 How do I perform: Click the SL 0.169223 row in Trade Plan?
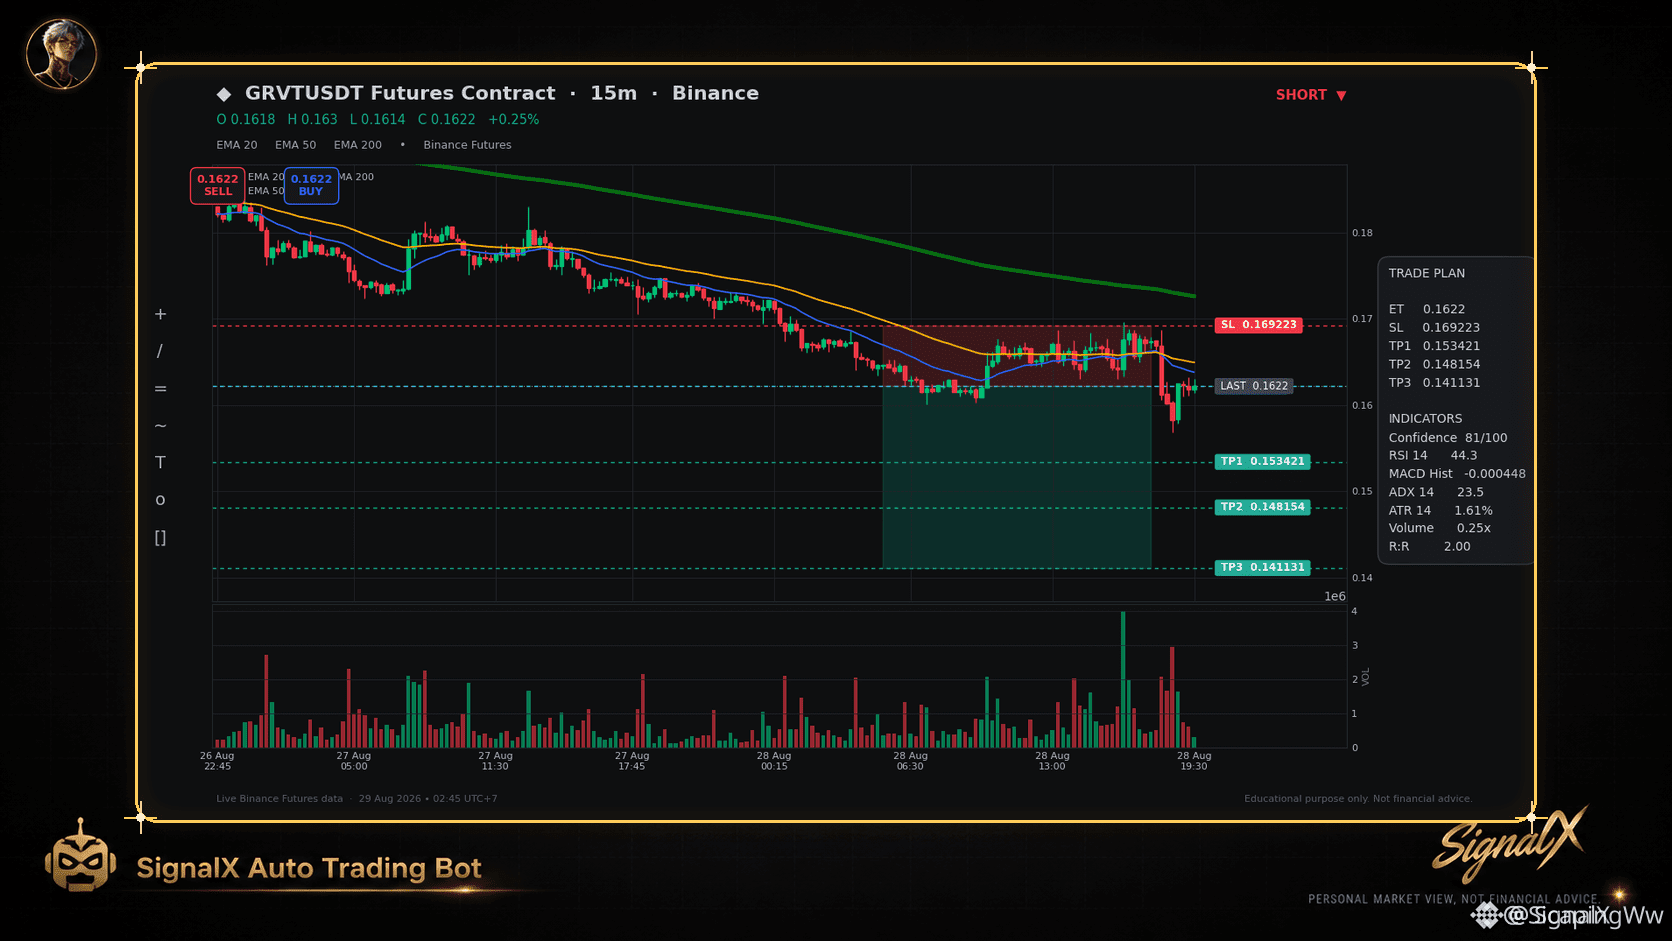tap(1434, 328)
